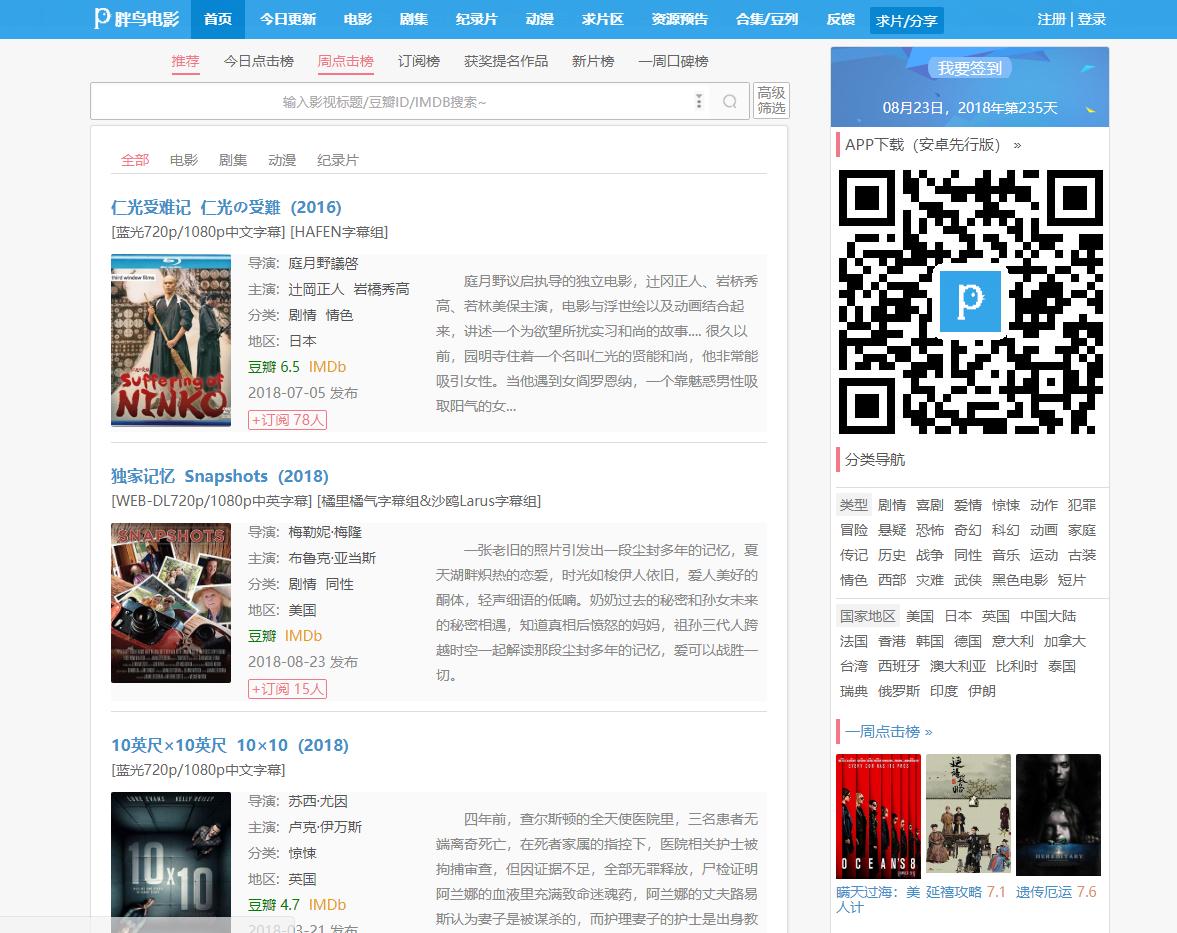The height and width of the screenshot is (933, 1177).
Task: Select the 推荐 ranking tab
Action: [x=185, y=62]
